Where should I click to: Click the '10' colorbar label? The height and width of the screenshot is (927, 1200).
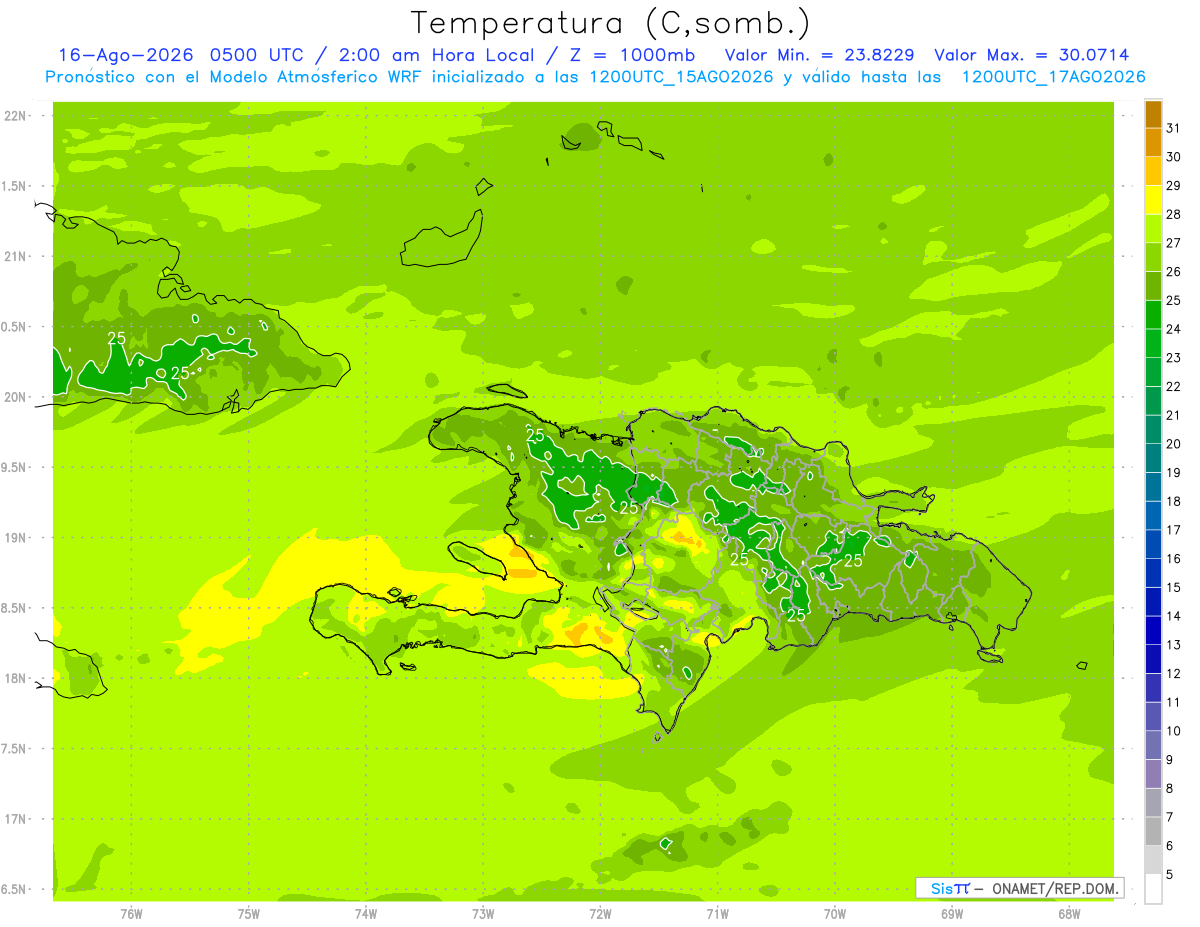[x=1173, y=731]
